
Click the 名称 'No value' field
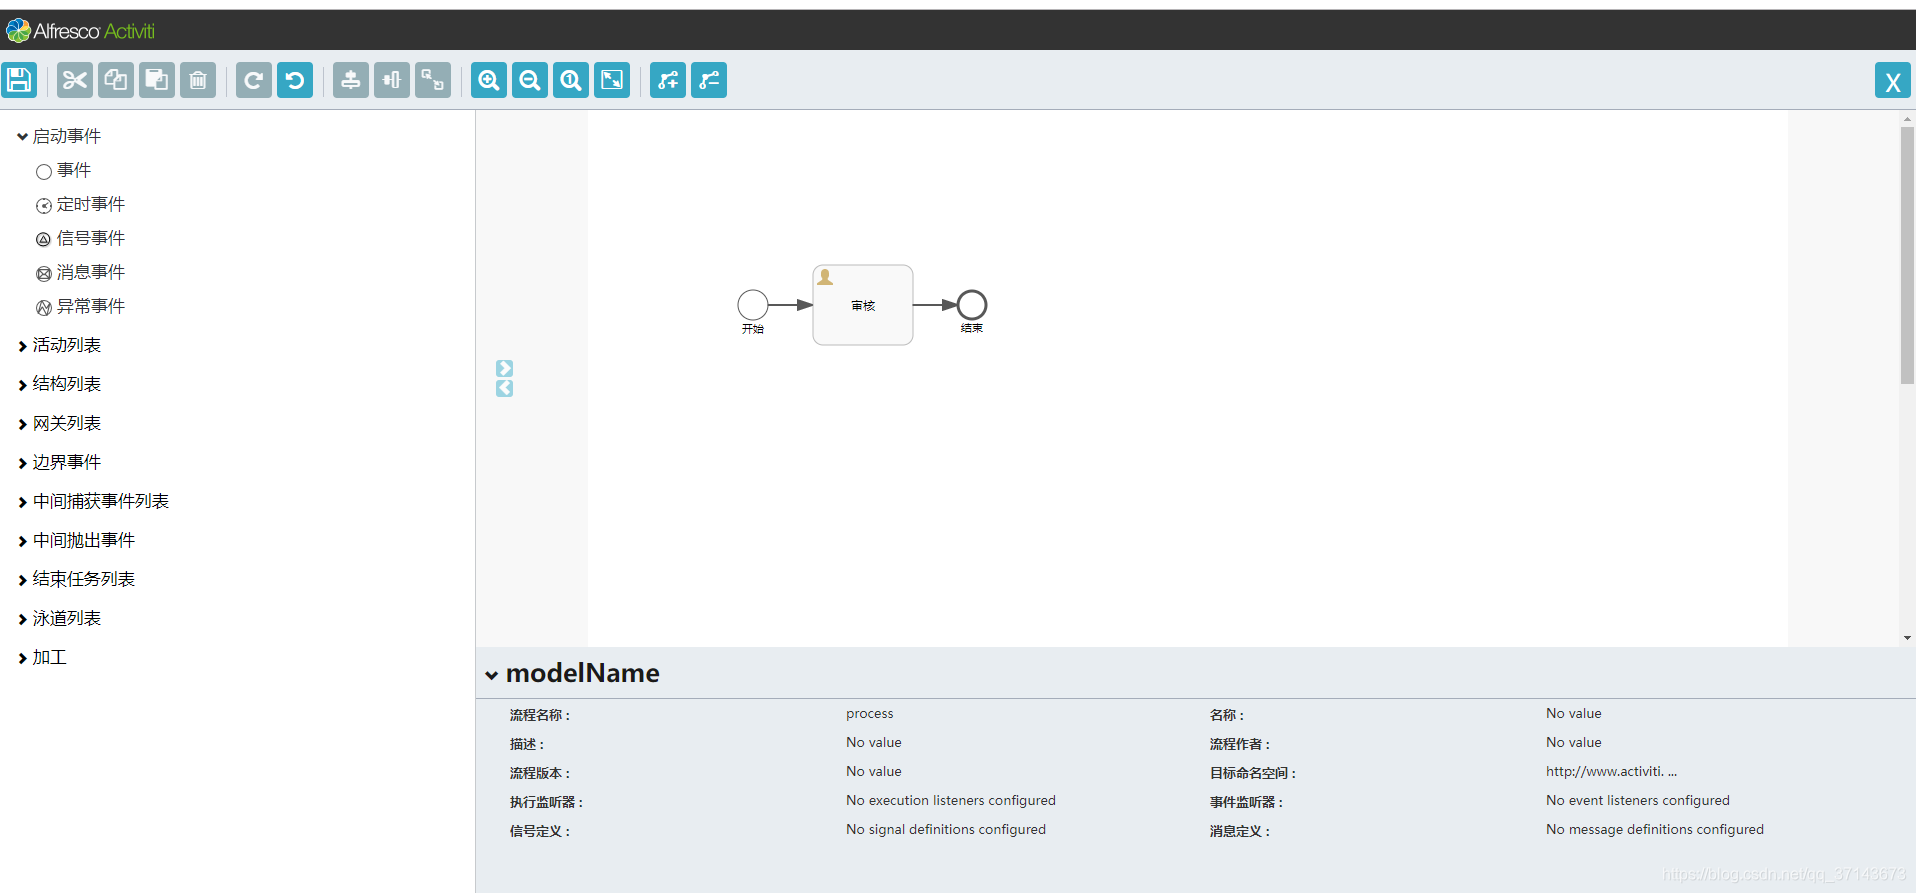click(1574, 714)
